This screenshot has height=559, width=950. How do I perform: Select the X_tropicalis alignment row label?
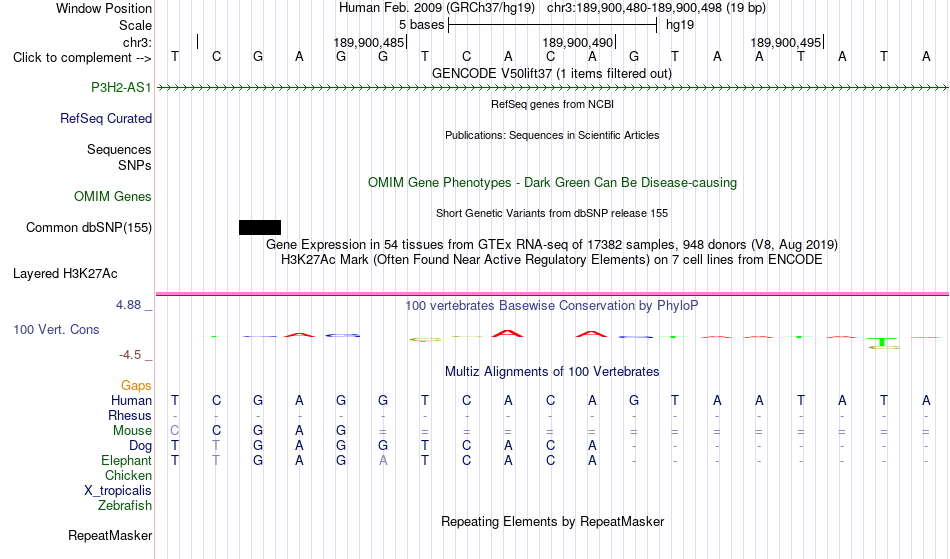click(x=118, y=491)
